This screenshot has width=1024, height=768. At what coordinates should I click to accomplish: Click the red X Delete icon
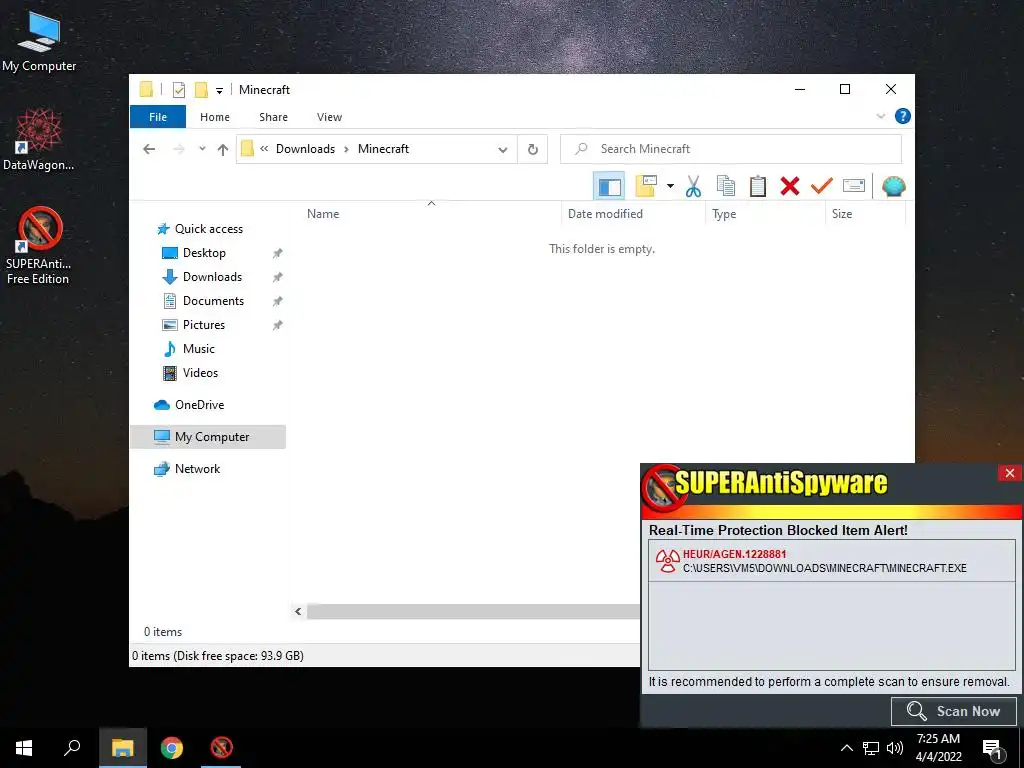click(x=790, y=186)
